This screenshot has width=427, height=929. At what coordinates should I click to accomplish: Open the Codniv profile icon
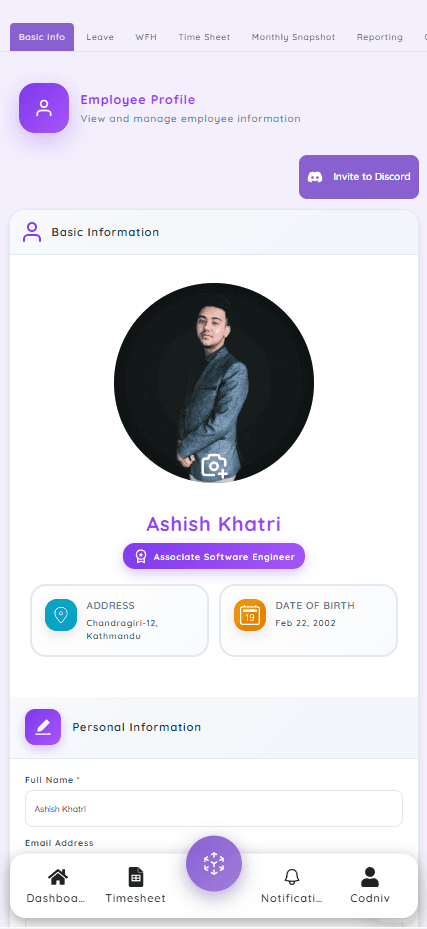point(370,877)
